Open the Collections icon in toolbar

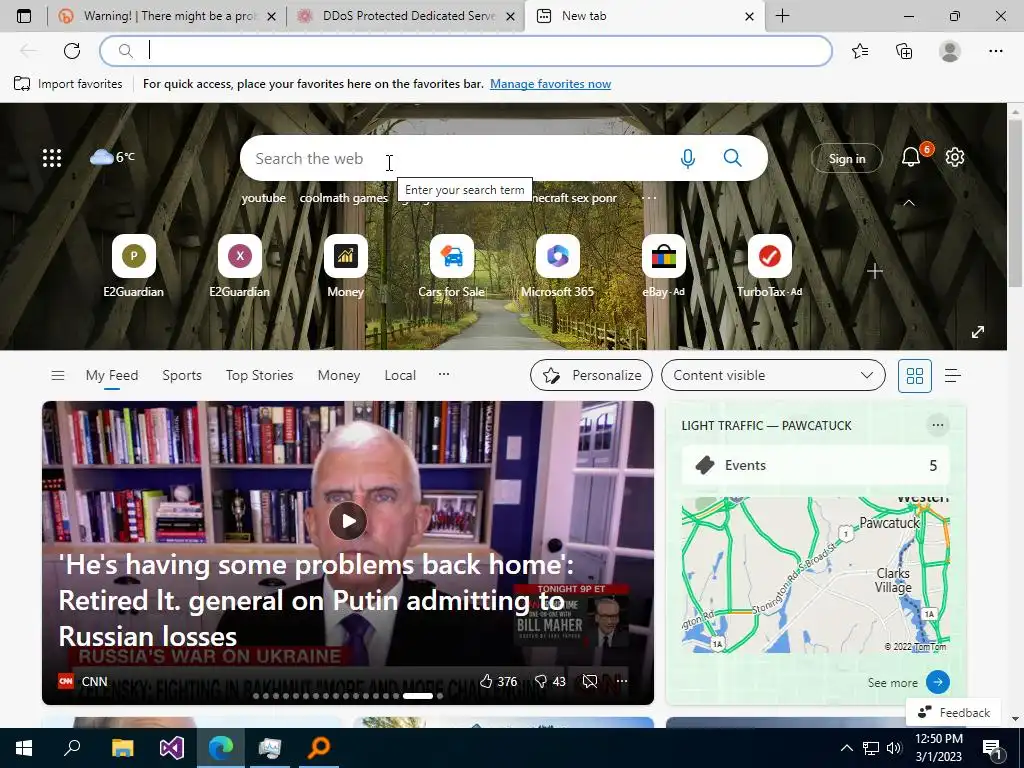coord(904,51)
